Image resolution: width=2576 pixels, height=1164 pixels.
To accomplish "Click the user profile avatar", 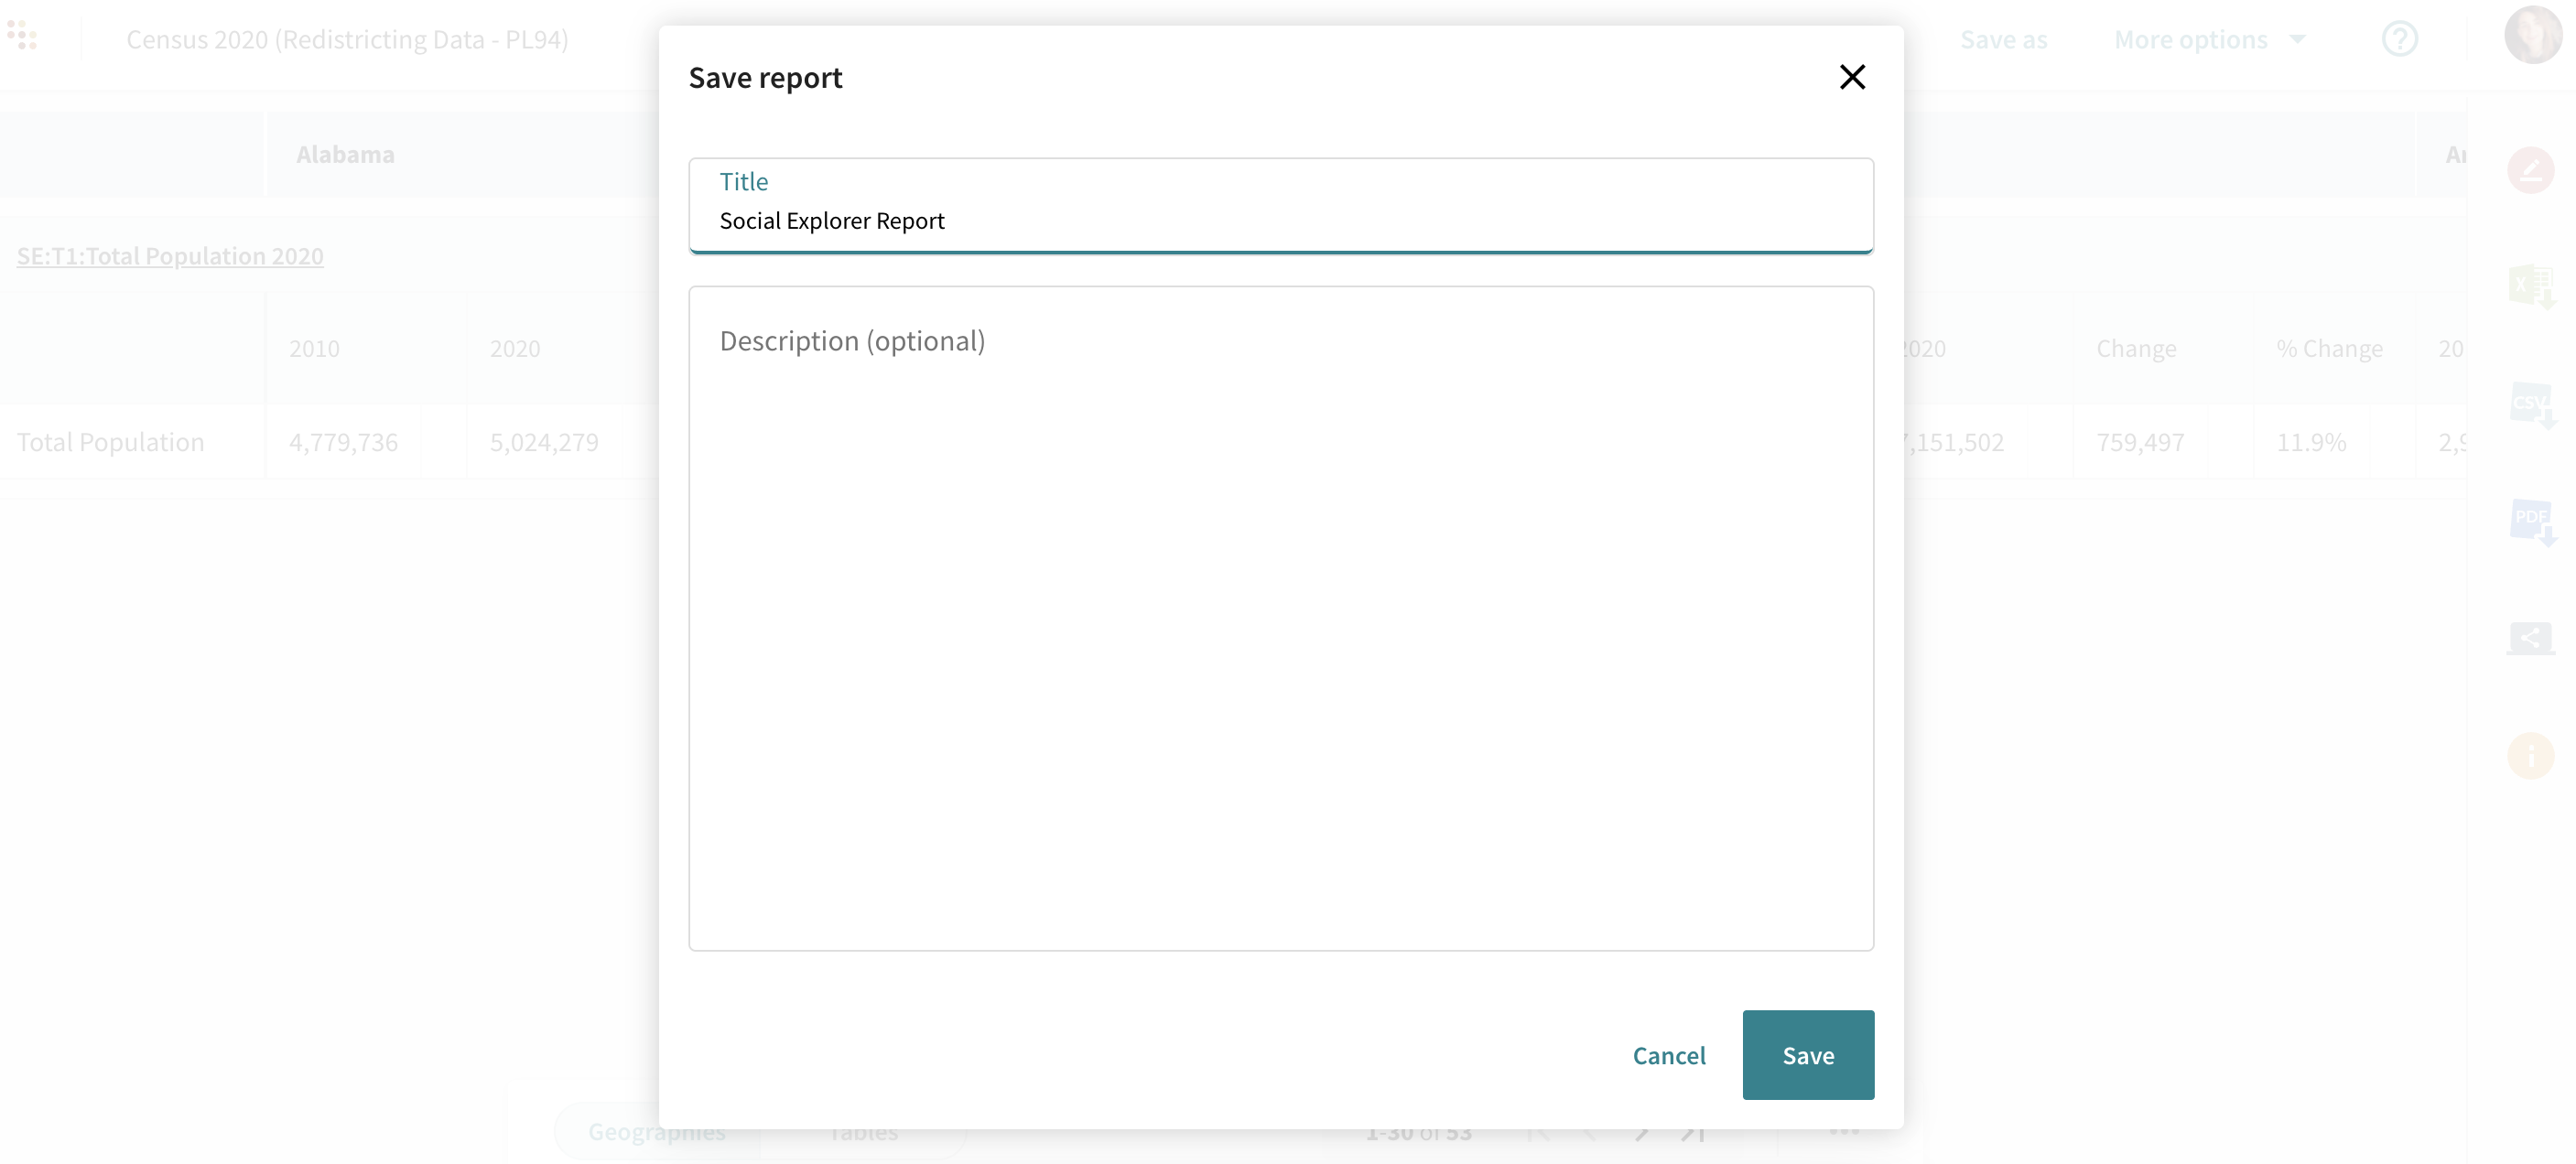I will click(2532, 35).
